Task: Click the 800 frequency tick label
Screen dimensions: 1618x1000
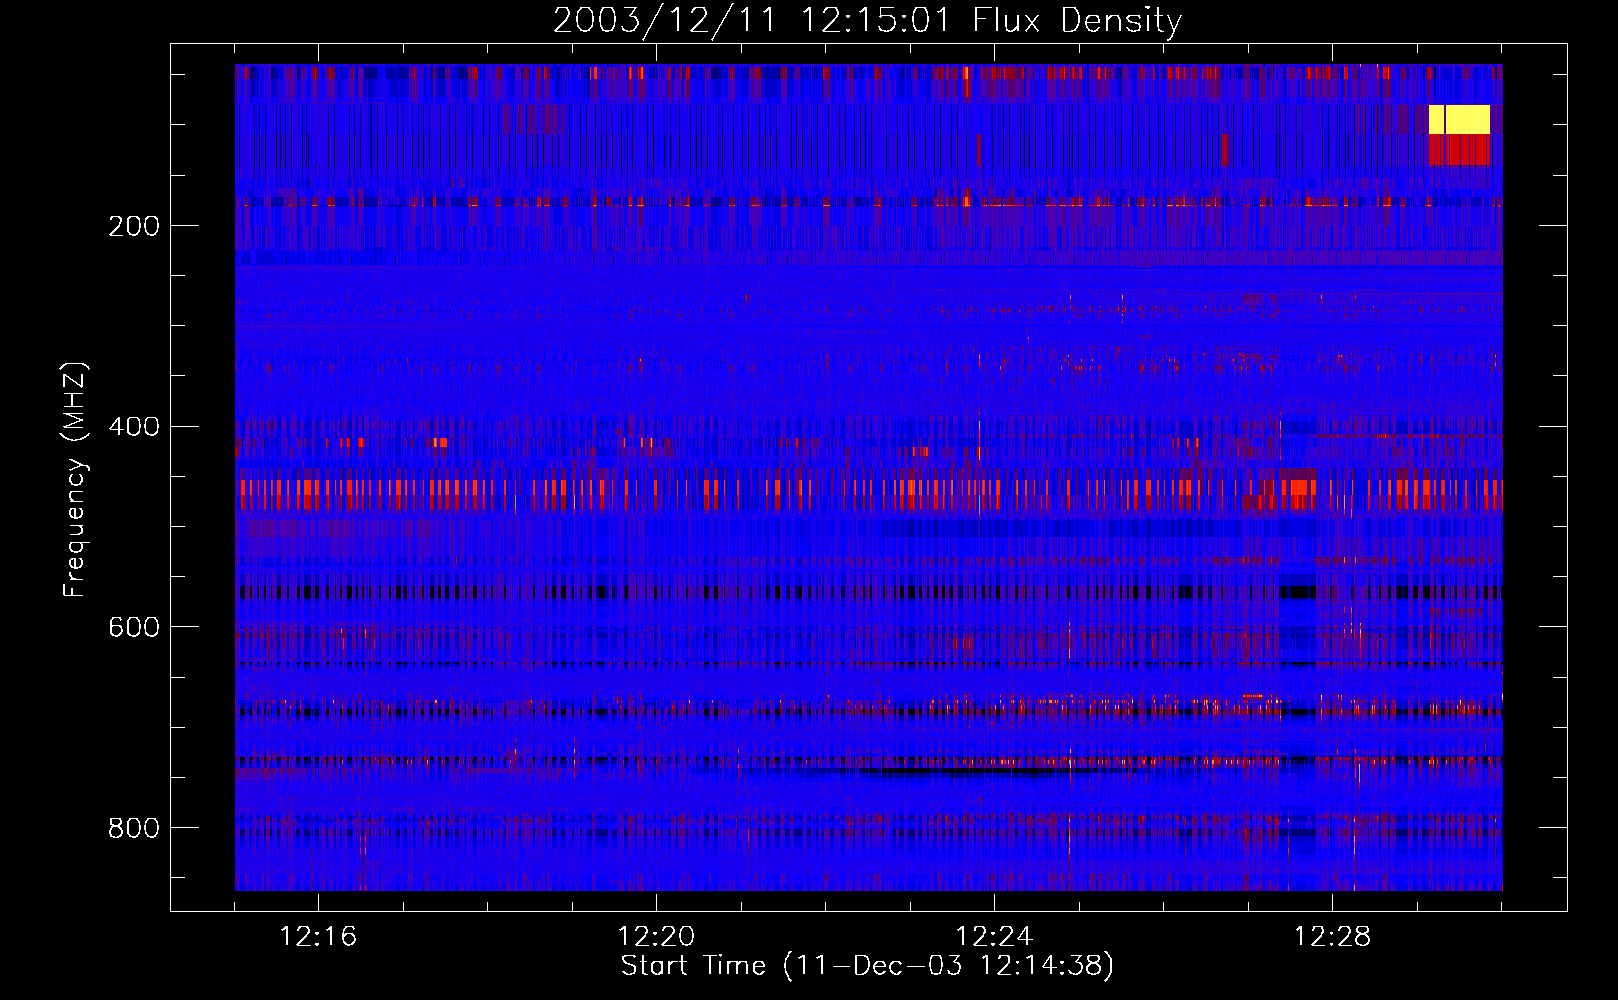Action: click(134, 828)
